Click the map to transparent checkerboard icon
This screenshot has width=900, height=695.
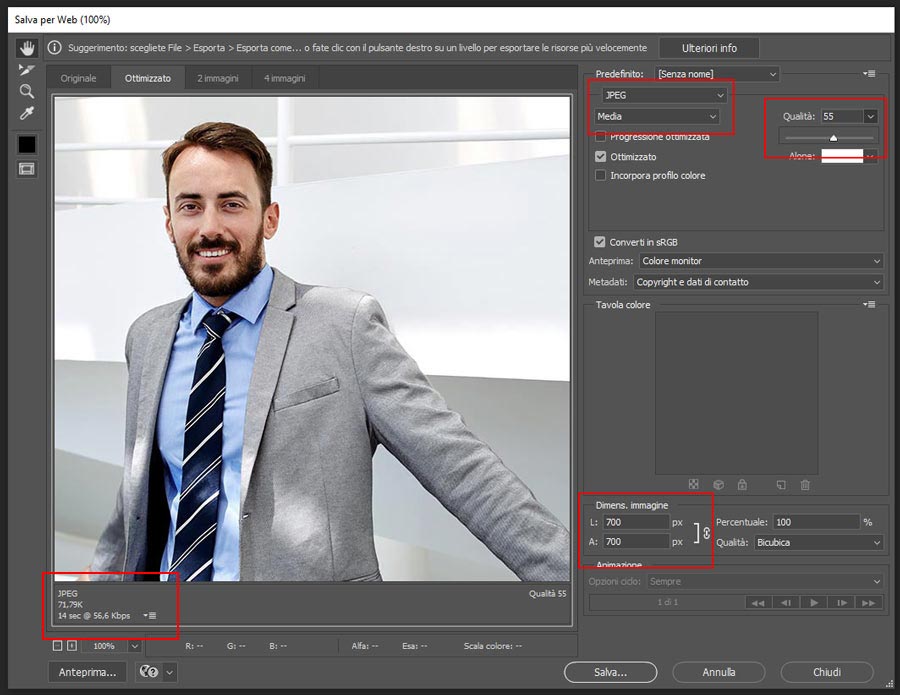(x=693, y=485)
